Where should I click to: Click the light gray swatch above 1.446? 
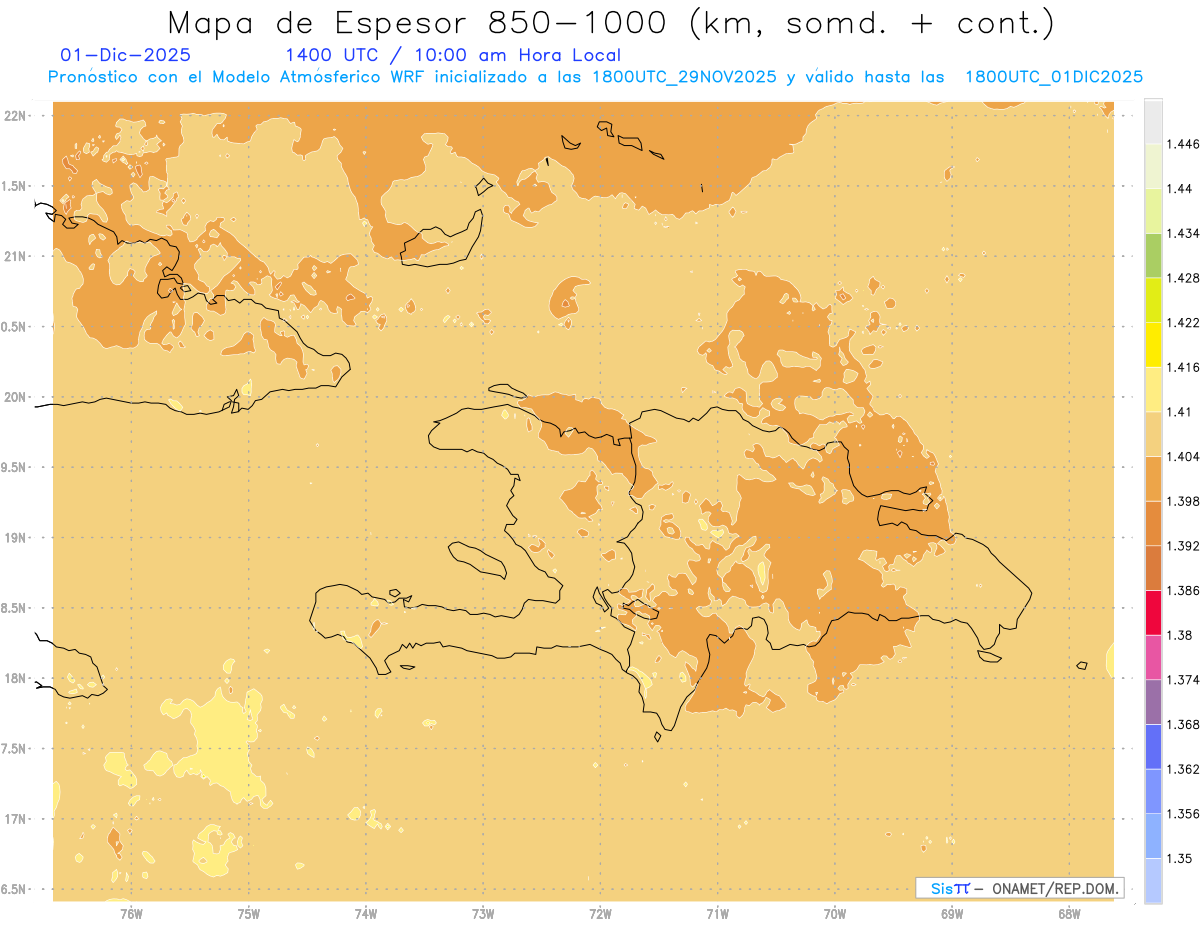coord(1153,121)
